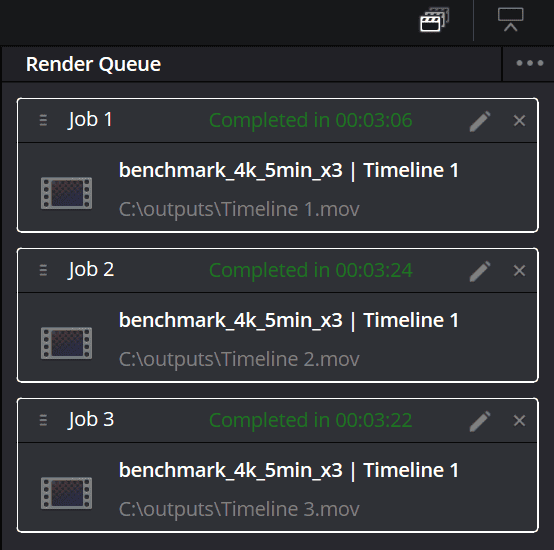Edit Job 3 with the pencil icon

(x=480, y=421)
